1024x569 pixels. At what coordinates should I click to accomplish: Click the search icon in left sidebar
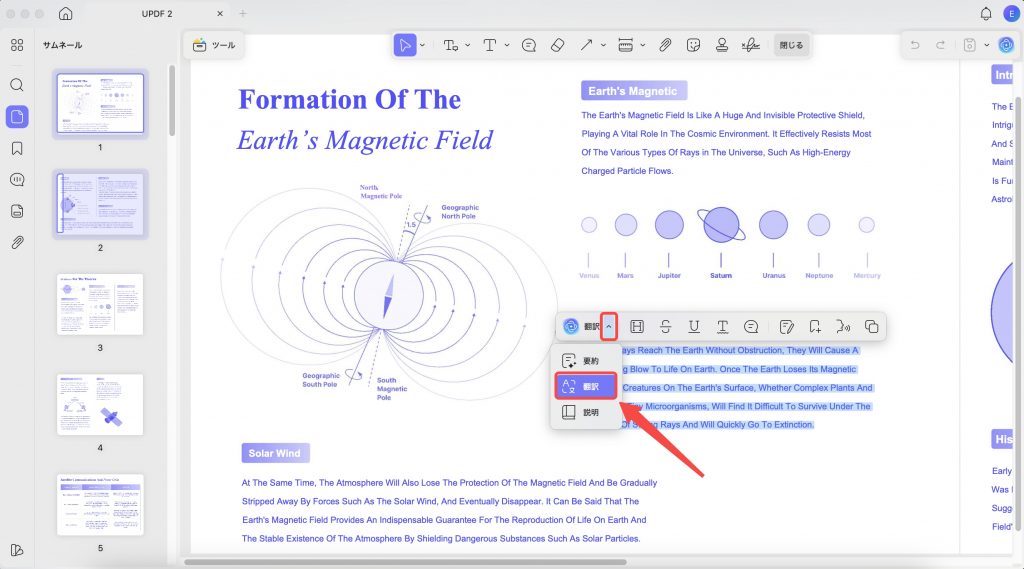pos(17,85)
